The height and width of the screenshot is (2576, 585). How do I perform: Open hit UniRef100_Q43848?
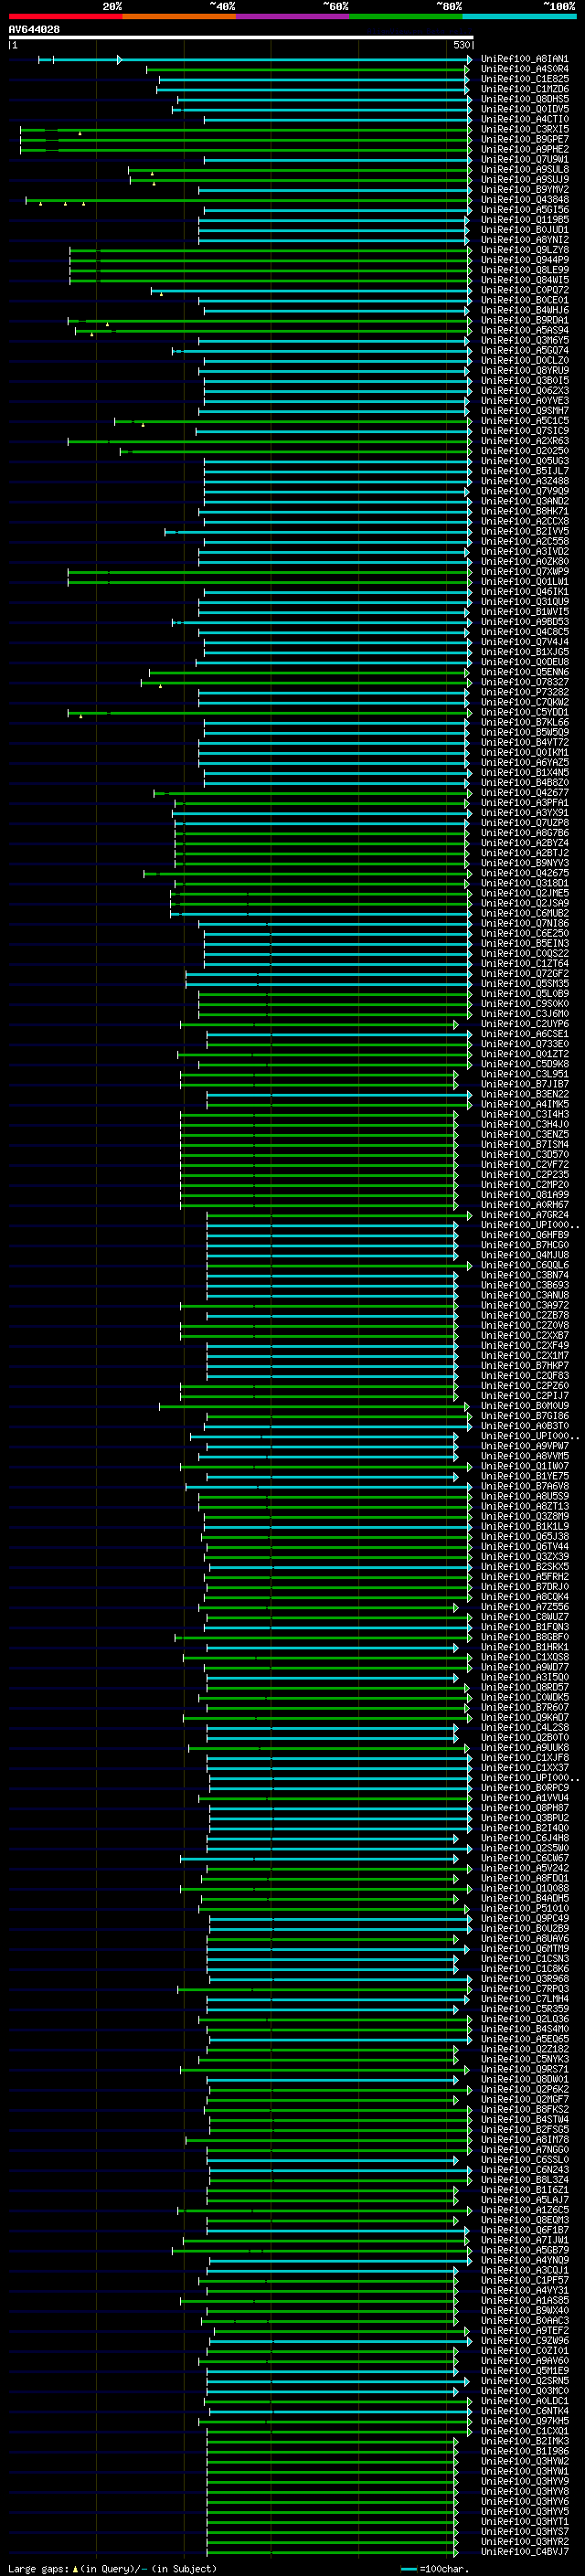(524, 200)
